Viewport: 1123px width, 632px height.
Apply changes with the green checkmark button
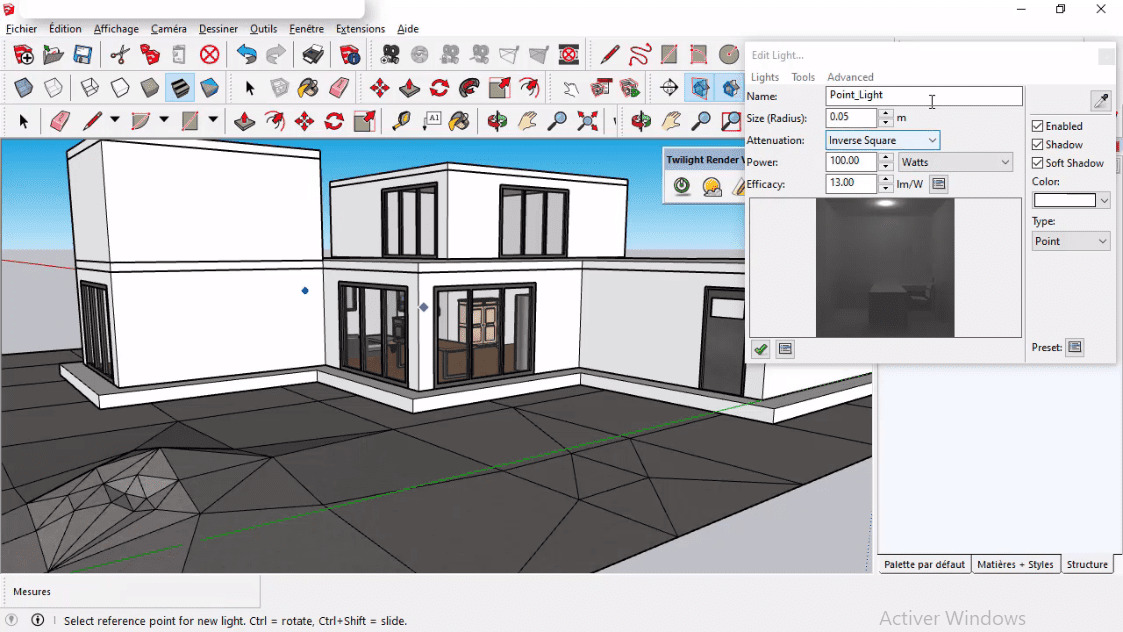tap(760, 349)
